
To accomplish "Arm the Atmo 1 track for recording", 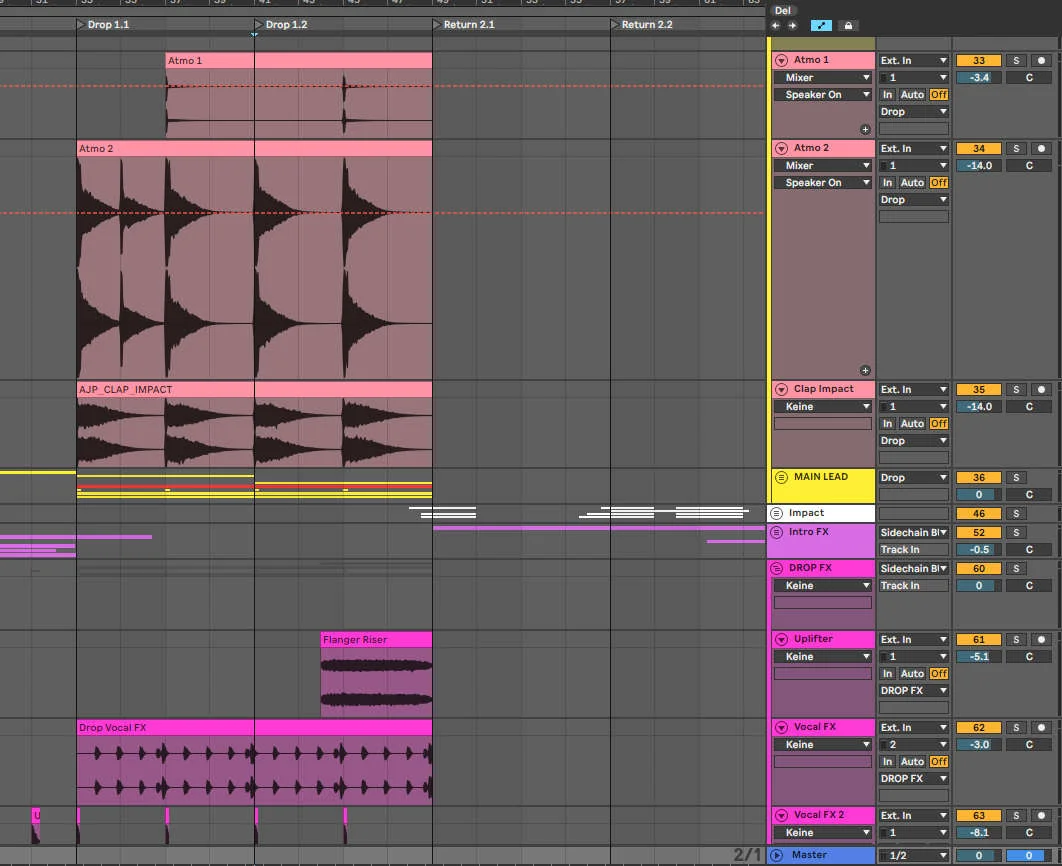I will [x=1041, y=60].
